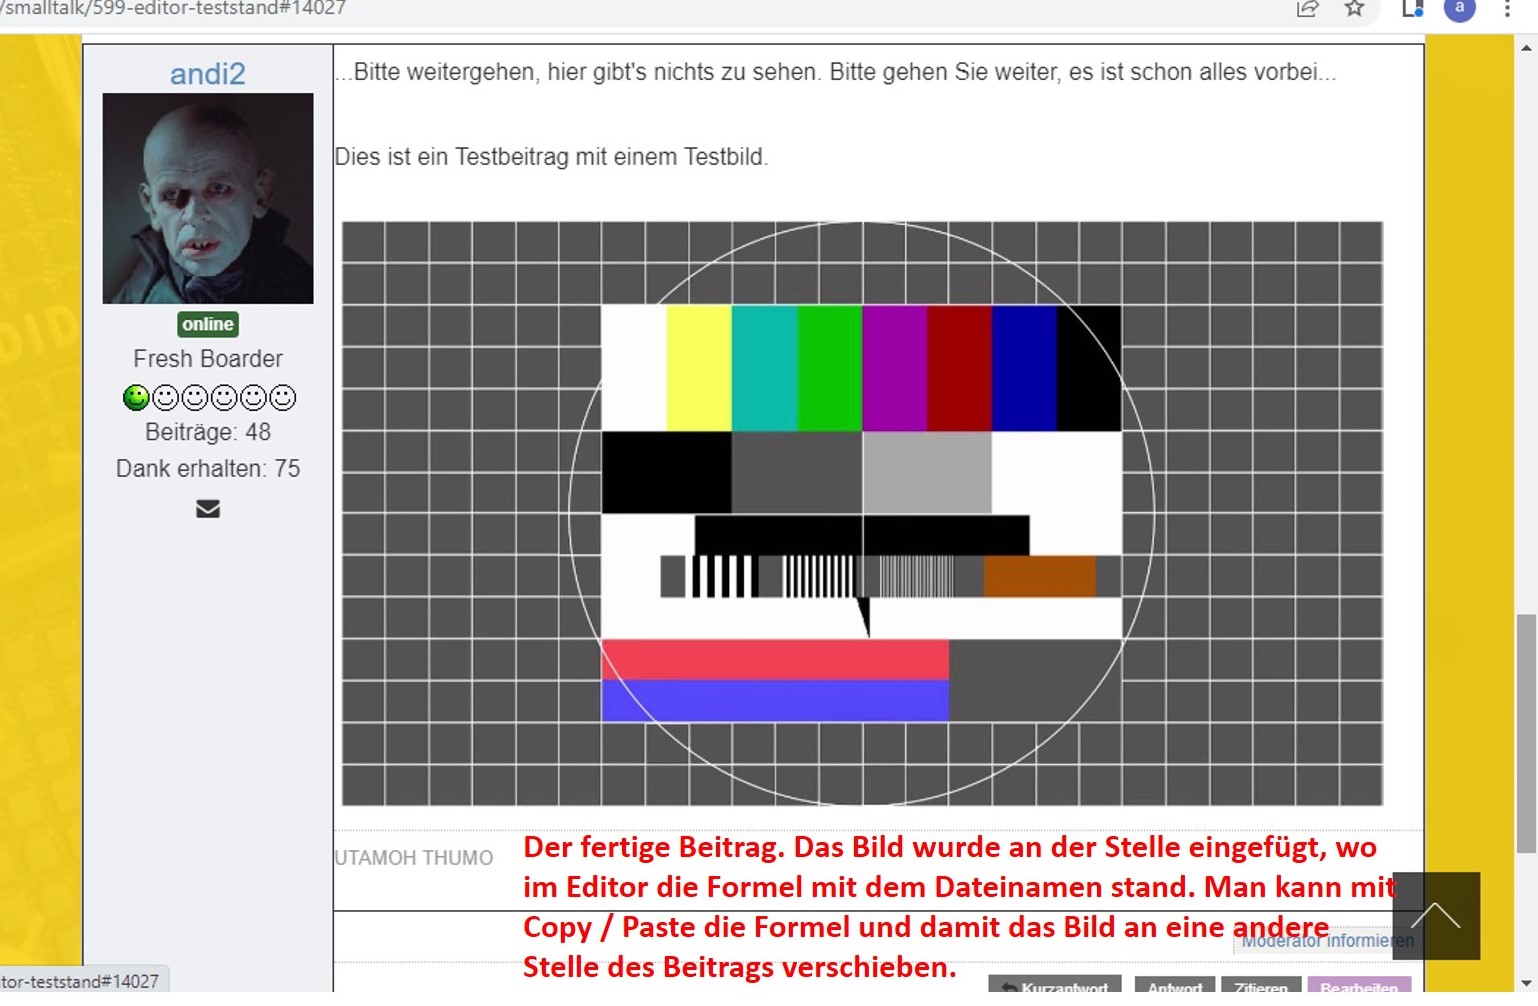Image resolution: width=1538 pixels, height=1006 pixels.
Task: Bookmark this page with the star icon
Action: tap(1354, 9)
